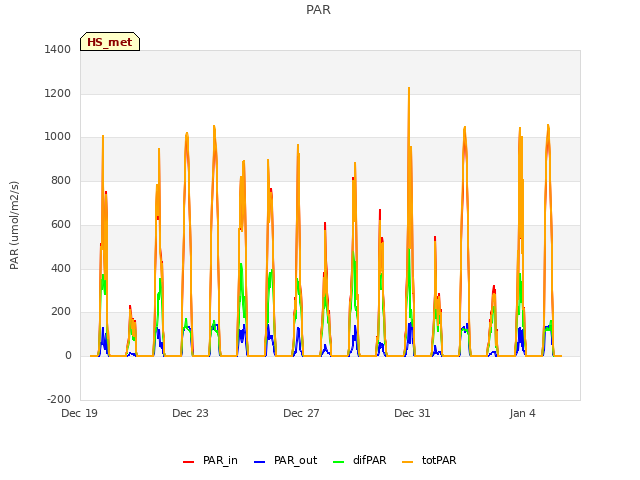Toggle the totPAR legend entry

tap(429, 460)
